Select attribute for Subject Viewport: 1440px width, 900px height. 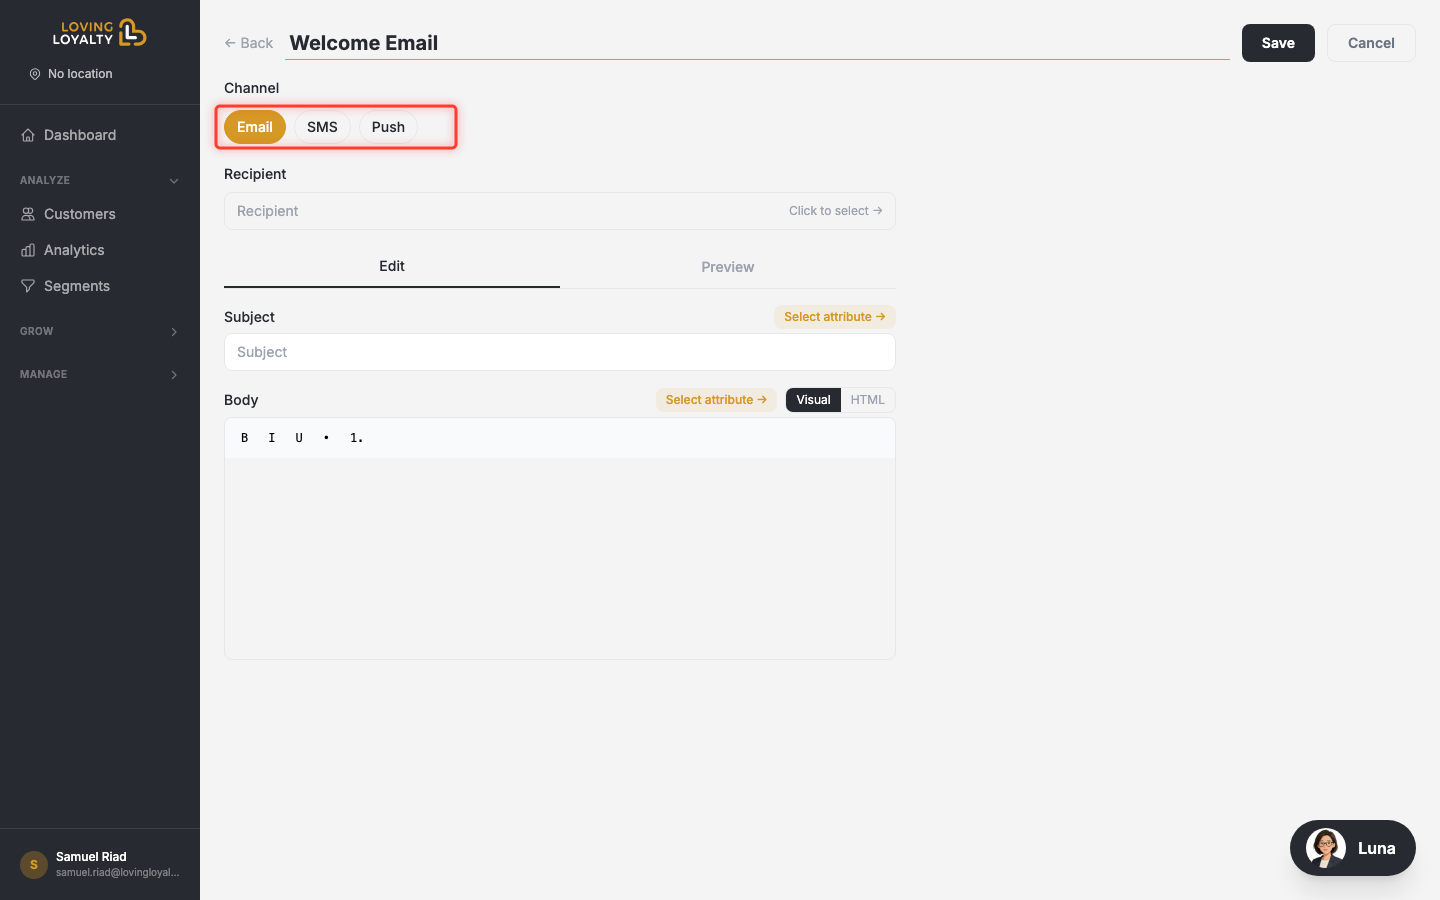pos(834,317)
